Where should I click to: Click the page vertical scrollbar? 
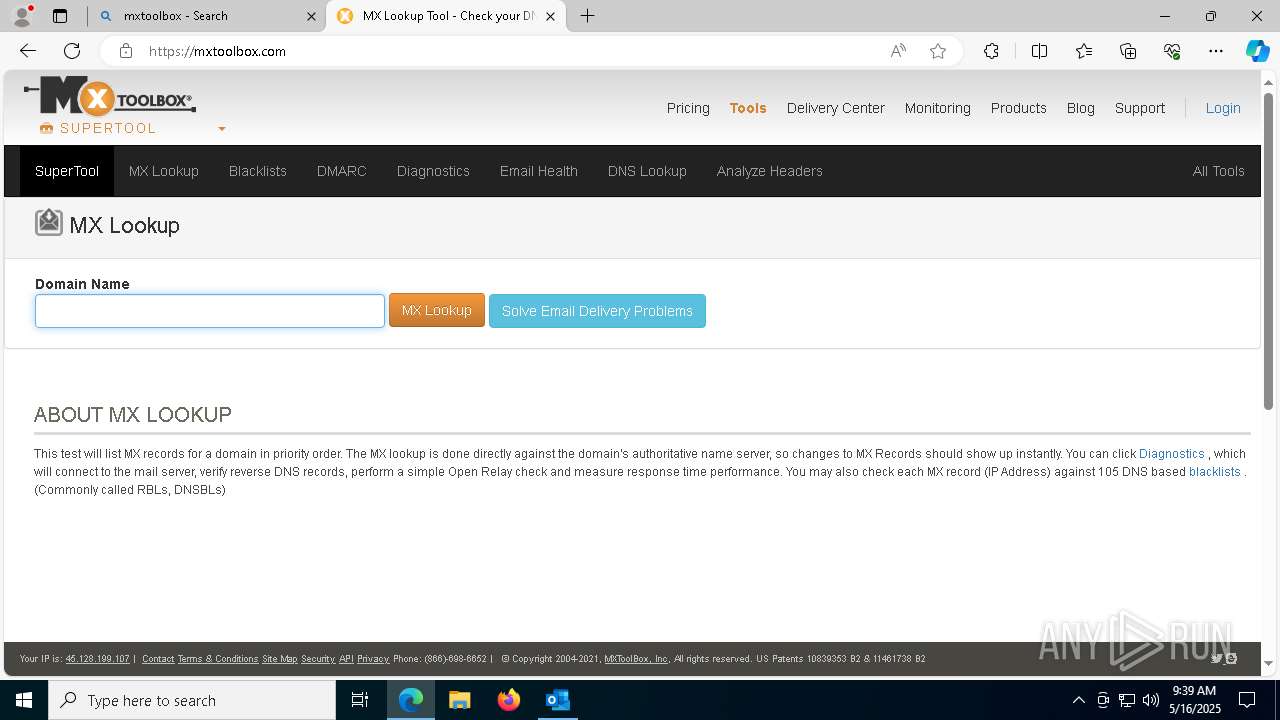click(x=1269, y=250)
